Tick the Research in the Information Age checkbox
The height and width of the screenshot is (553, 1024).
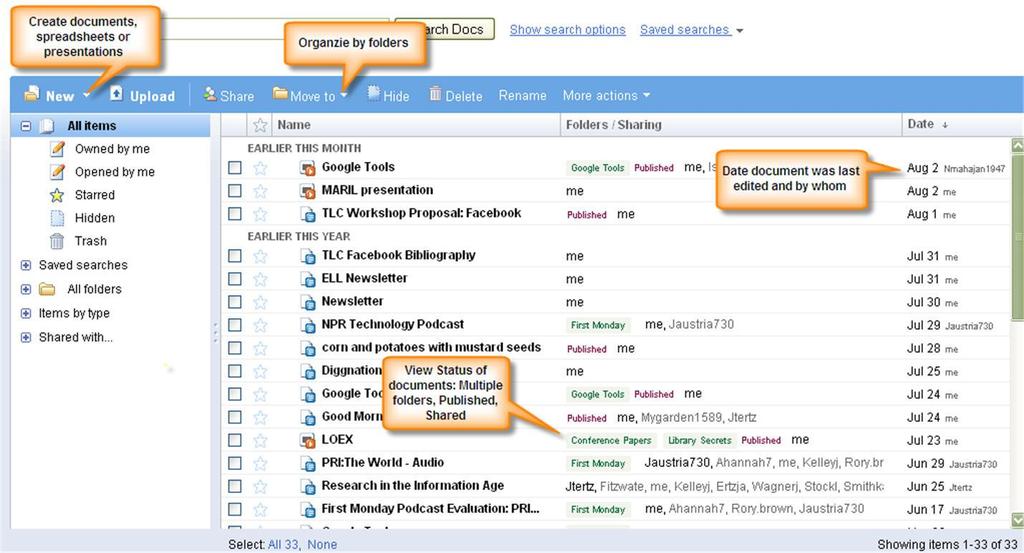click(235, 486)
